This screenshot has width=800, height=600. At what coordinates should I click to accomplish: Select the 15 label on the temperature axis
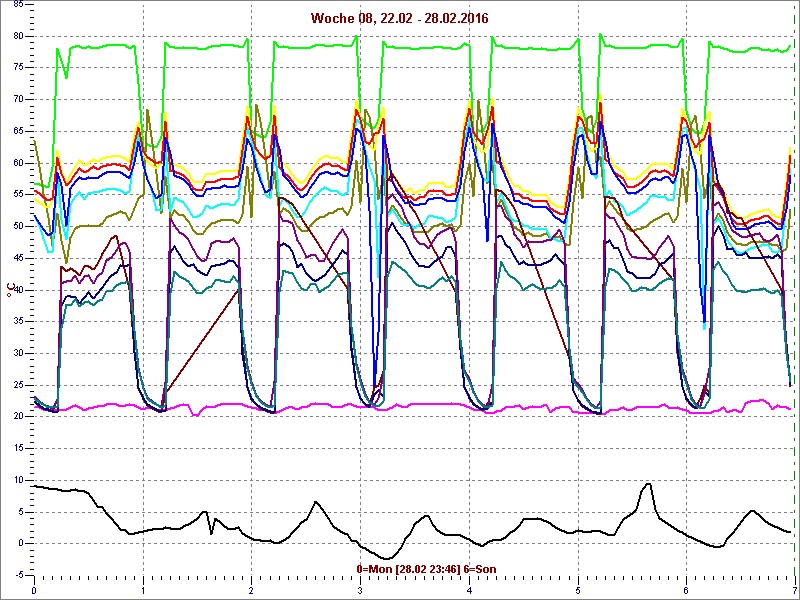pyautogui.click(x=18, y=448)
